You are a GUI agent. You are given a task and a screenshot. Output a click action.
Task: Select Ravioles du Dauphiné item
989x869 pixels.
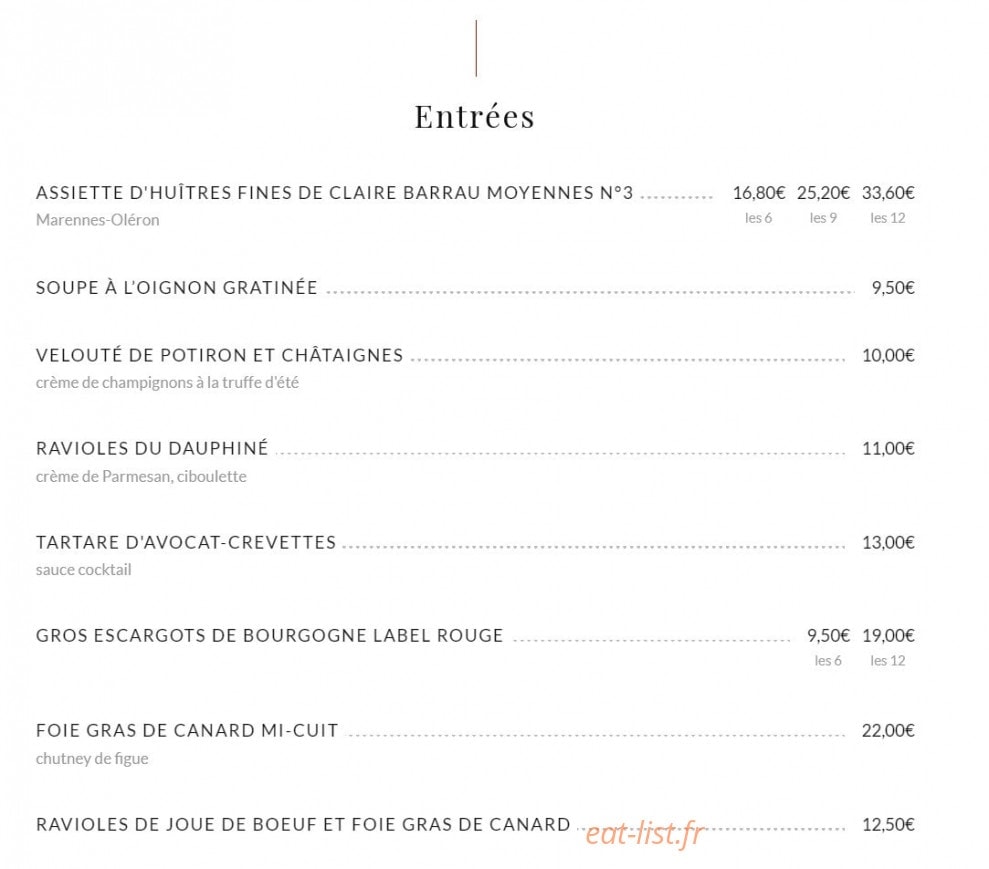(152, 448)
